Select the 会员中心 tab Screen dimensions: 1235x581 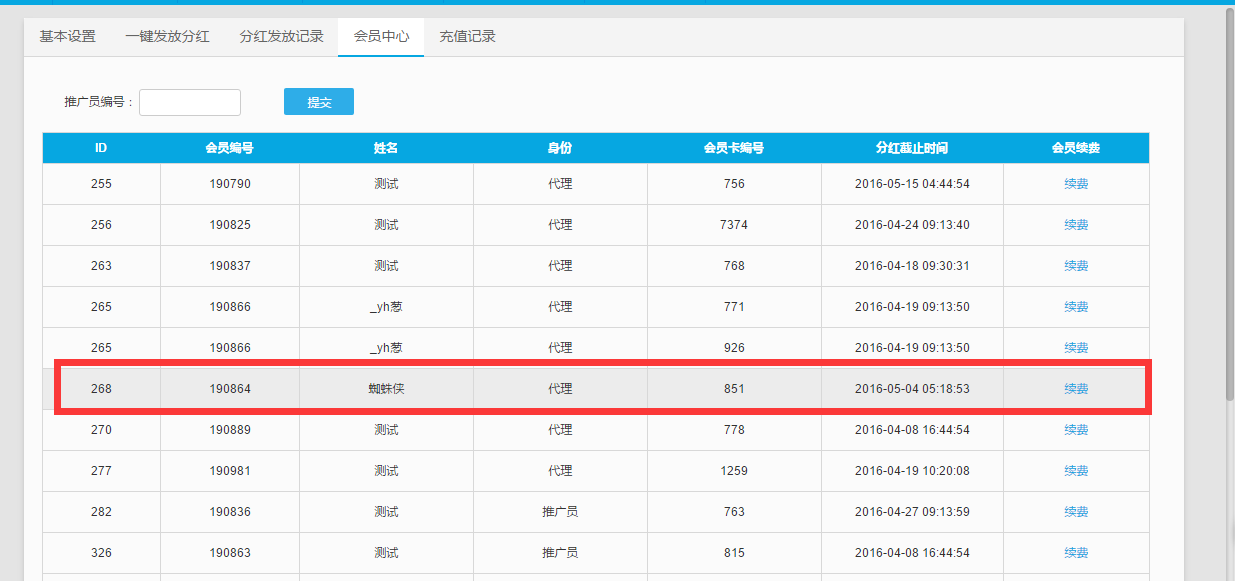click(381, 37)
